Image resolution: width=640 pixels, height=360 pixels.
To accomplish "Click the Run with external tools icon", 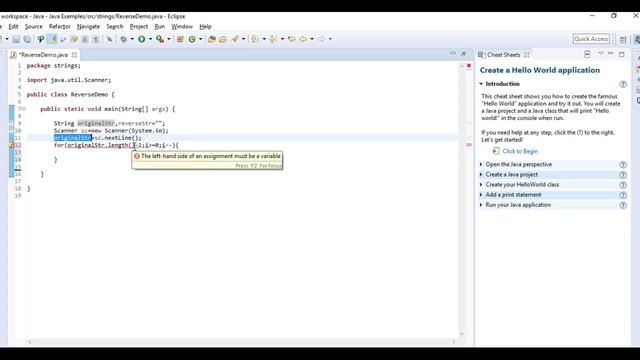I will [x=160, y=39].
